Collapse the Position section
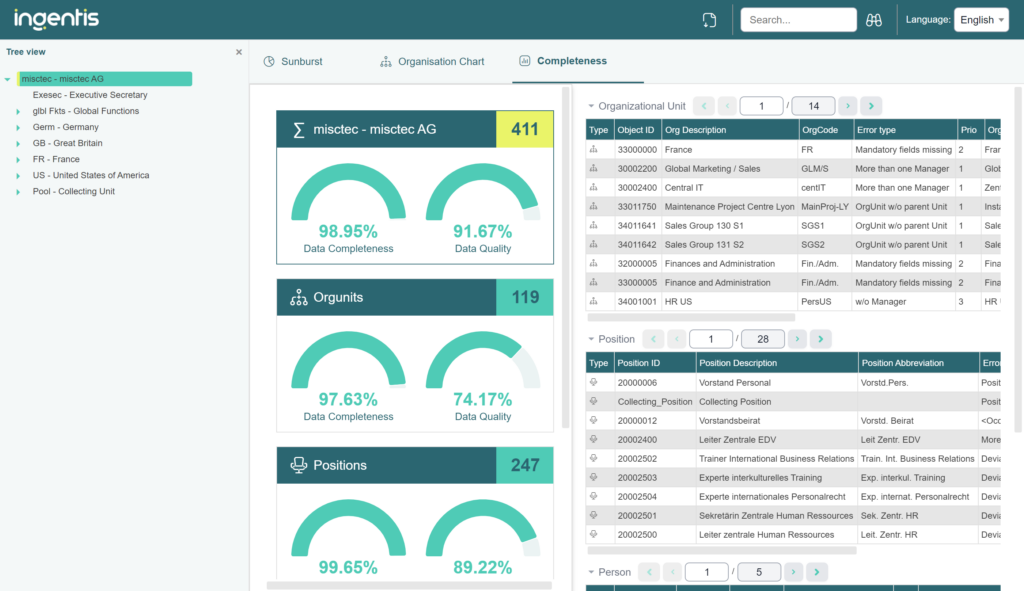Screen dimensions: 1024x591 pos(591,340)
